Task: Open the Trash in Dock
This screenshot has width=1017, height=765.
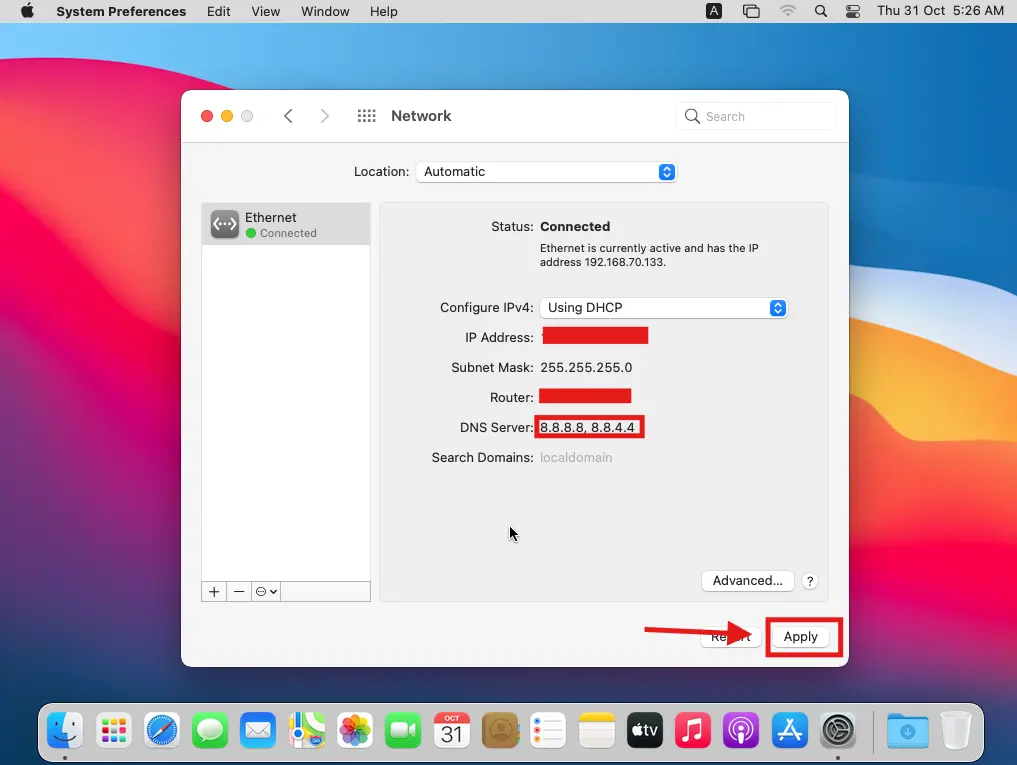Action: 955,731
